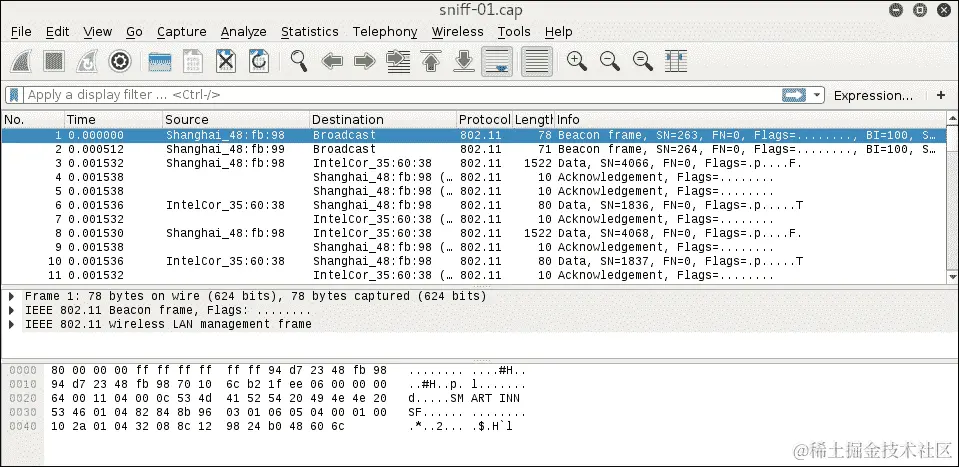Toggle auto scroll during live capture
The image size is (959, 467).
(497, 62)
